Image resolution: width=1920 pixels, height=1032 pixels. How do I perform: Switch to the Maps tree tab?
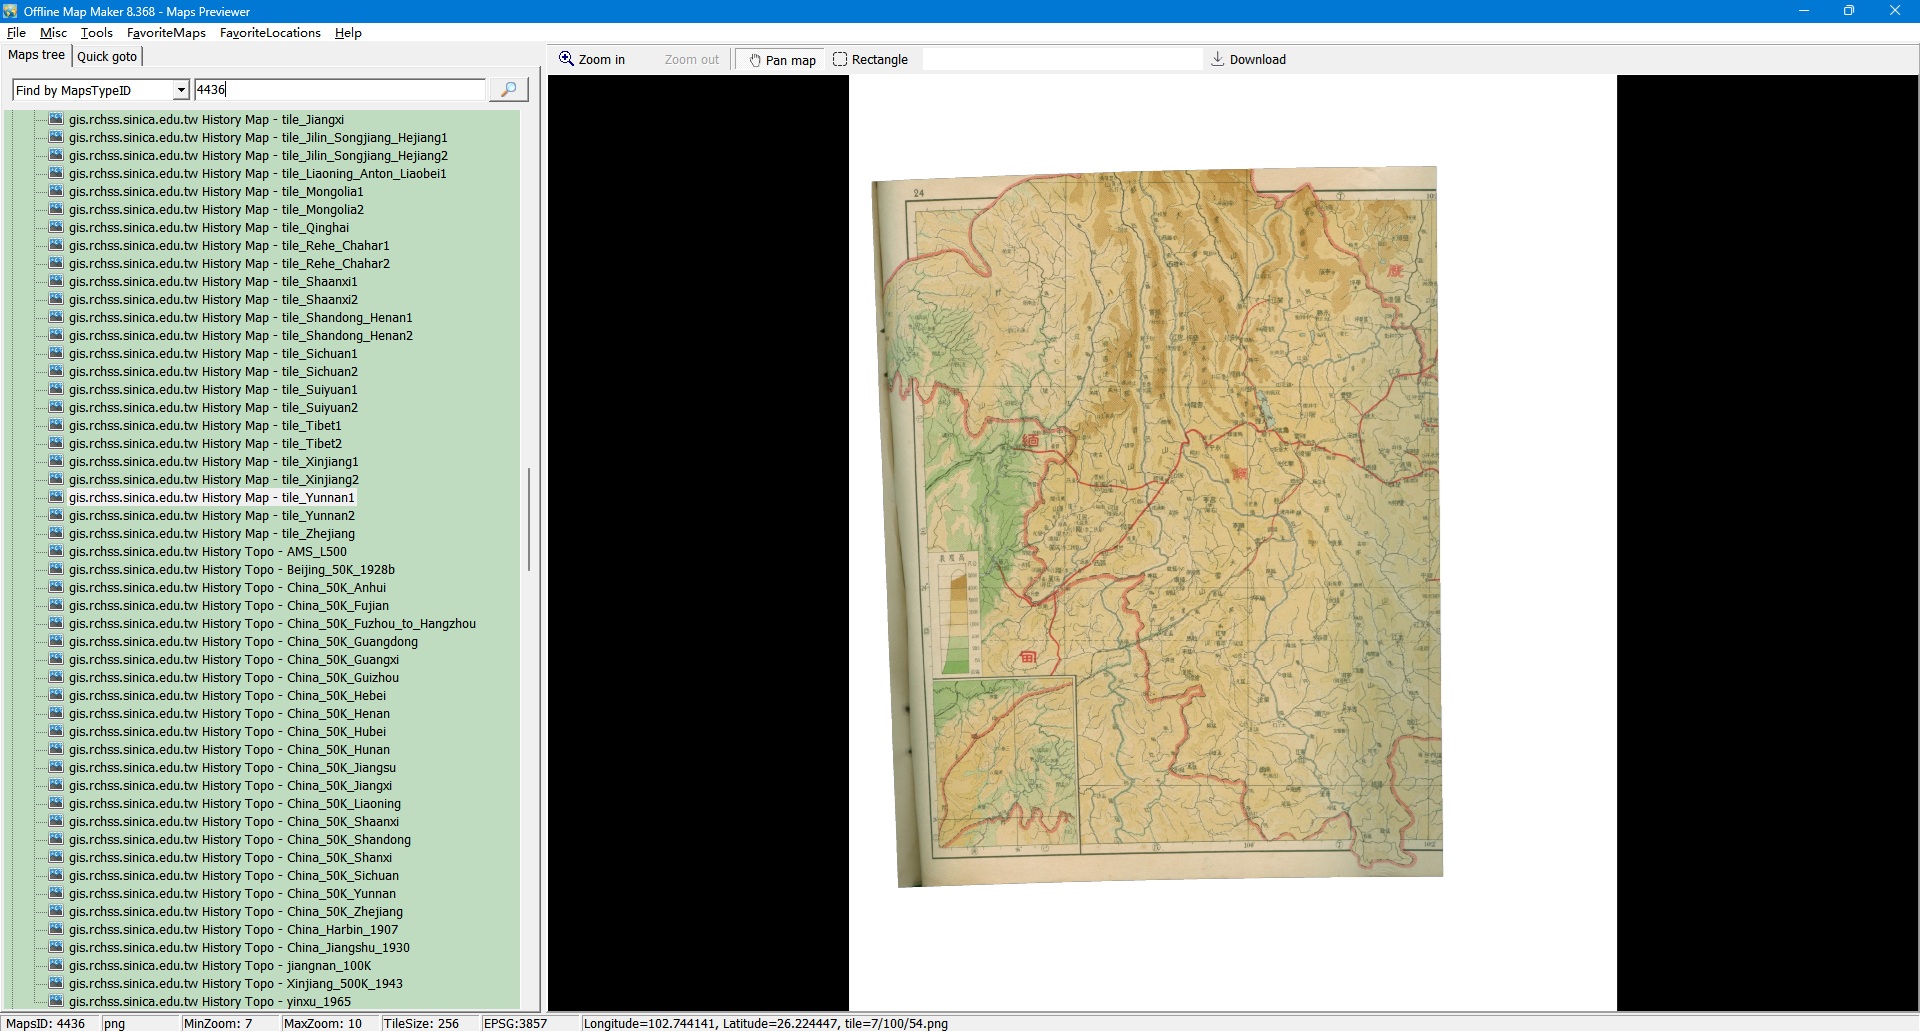tap(37, 55)
